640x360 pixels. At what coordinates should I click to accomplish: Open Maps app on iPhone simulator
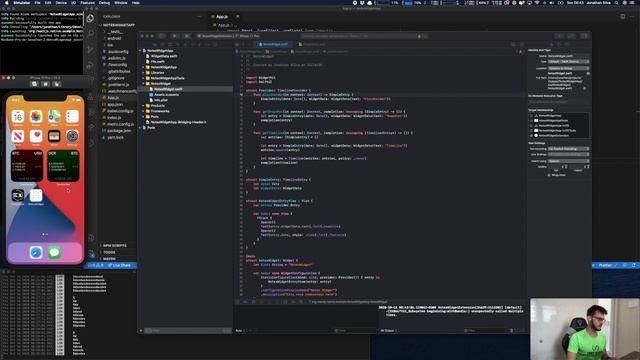(54, 117)
